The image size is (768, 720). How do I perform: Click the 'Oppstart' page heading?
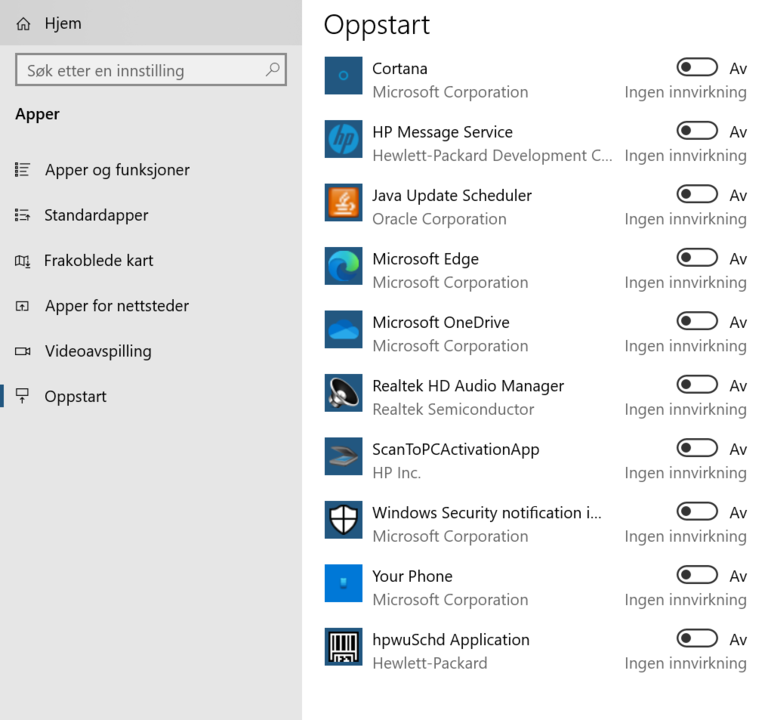click(x=376, y=25)
